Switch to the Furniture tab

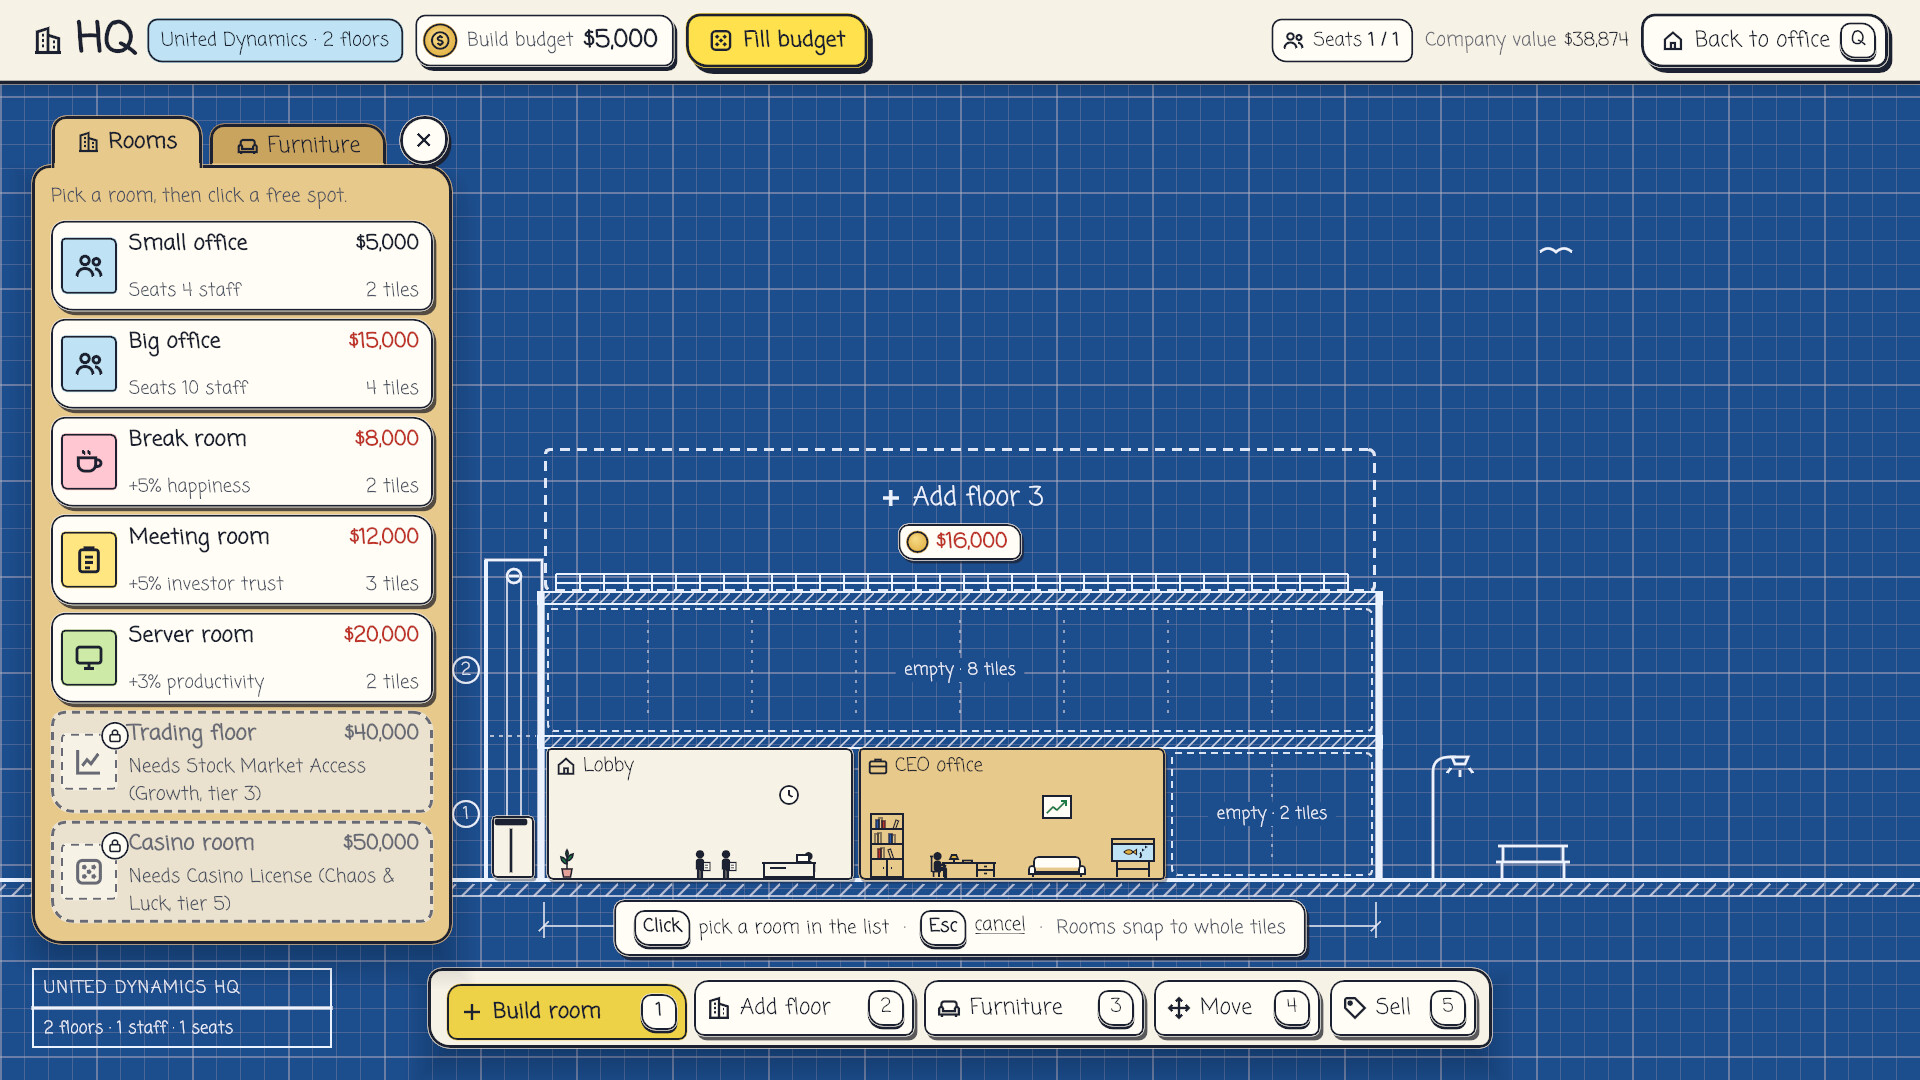(298, 145)
